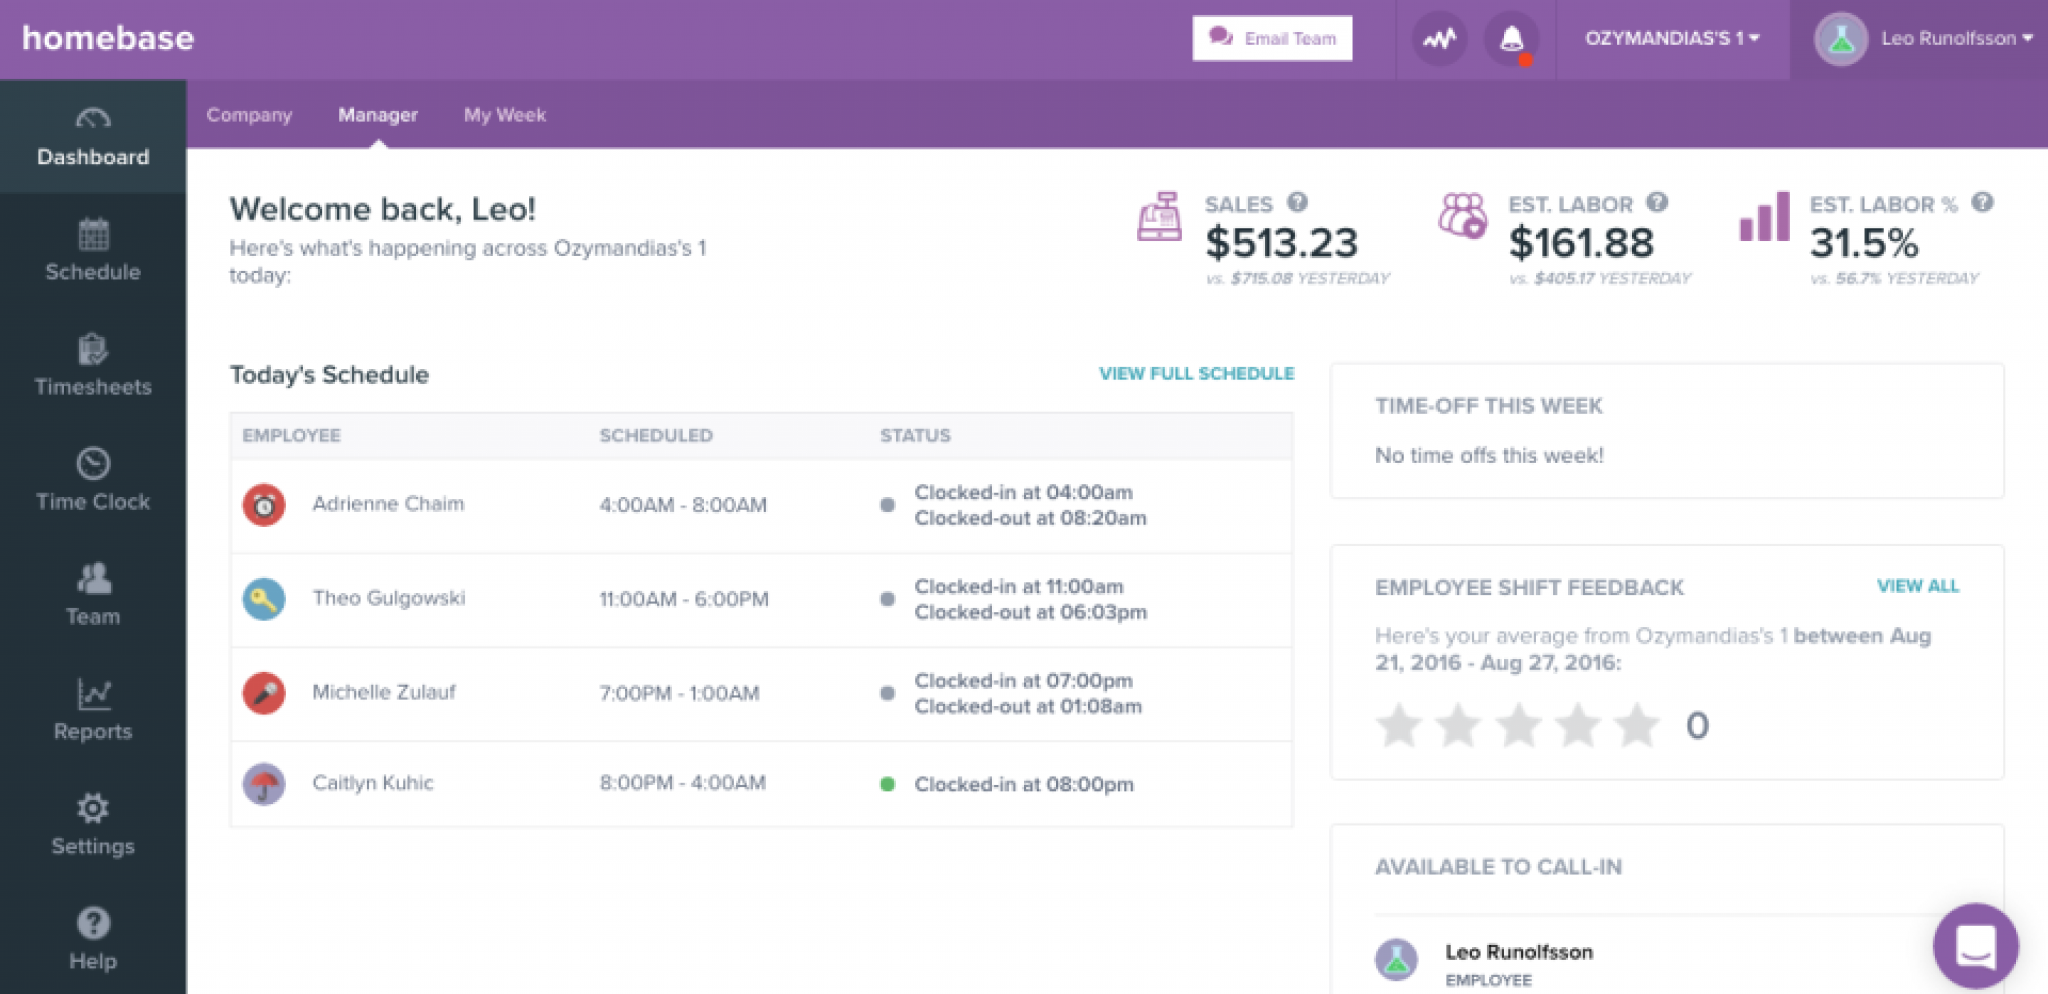Click VIEW ALL in Employee Shift Feedback
Image resolution: width=2048 pixels, height=994 pixels.
pyautogui.click(x=1917, y=587)
